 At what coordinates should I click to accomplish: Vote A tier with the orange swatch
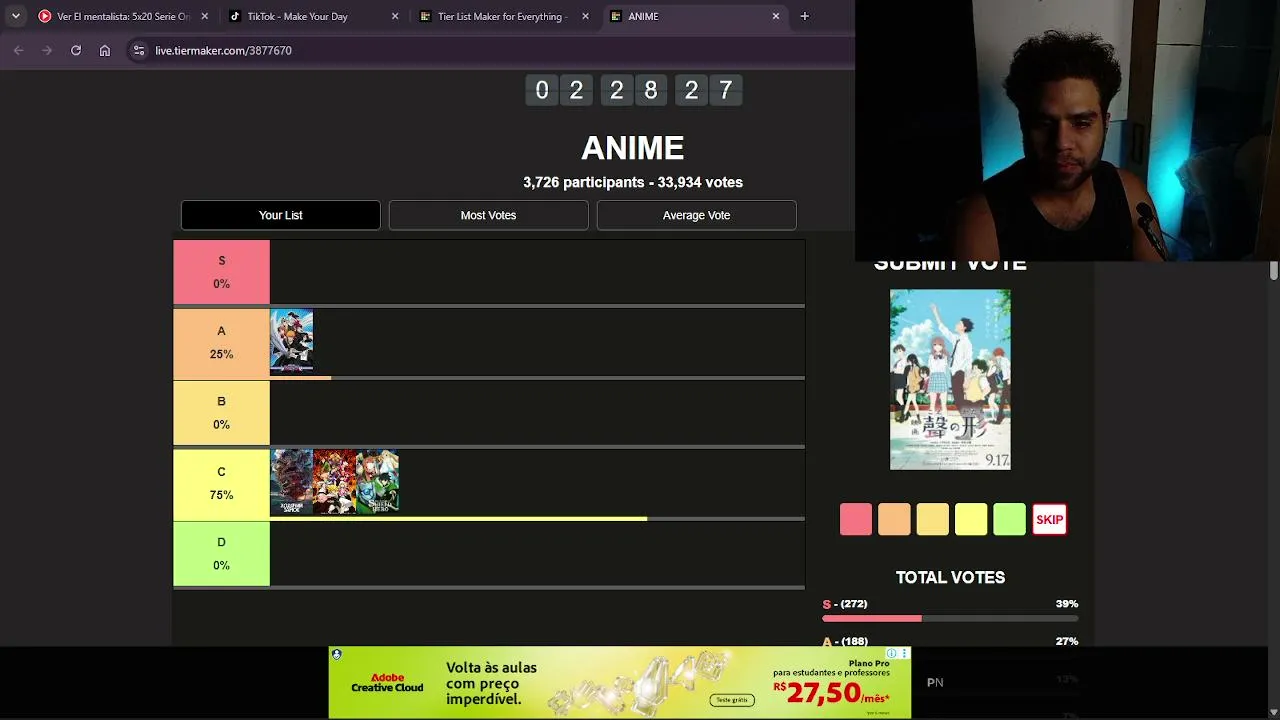(x=894, y=519)
